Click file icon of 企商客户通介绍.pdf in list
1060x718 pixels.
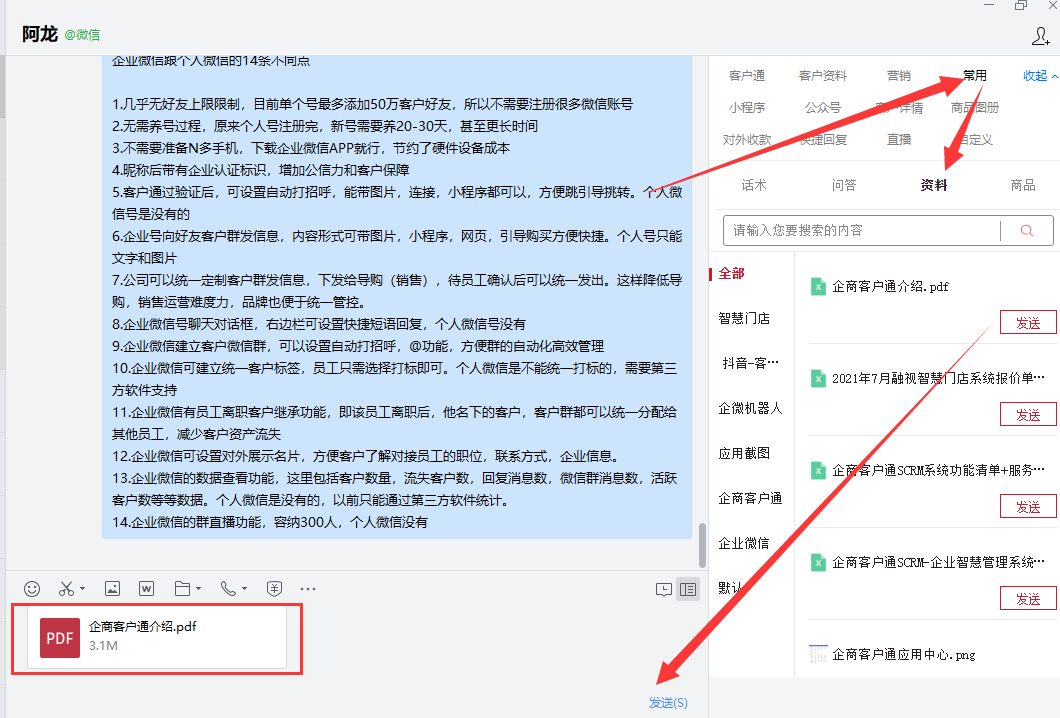(x=818, y=287)
